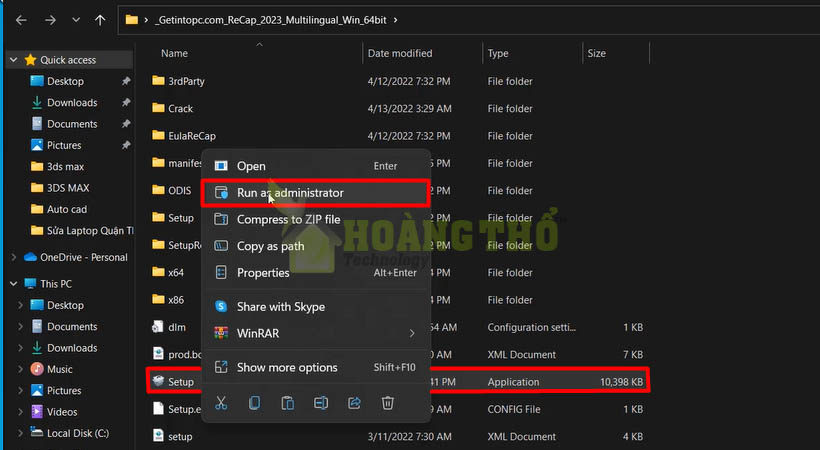Choose Share with Skype
The width and height of the screenshot is (820, 450).
(315, 307)
